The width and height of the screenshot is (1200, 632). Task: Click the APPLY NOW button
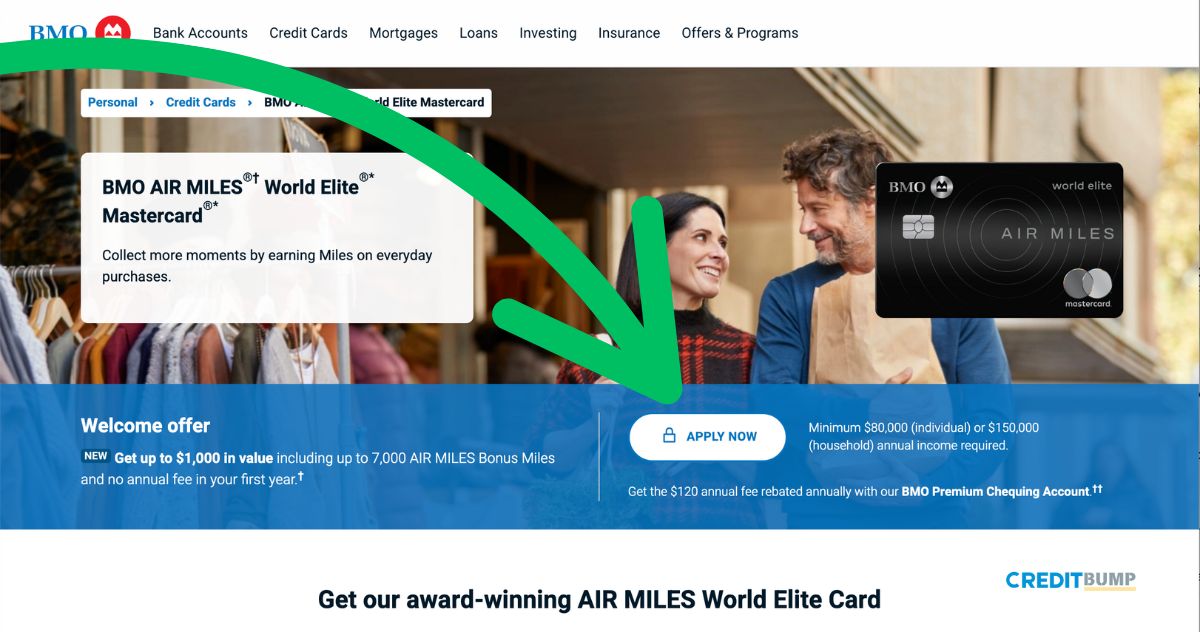707,437
